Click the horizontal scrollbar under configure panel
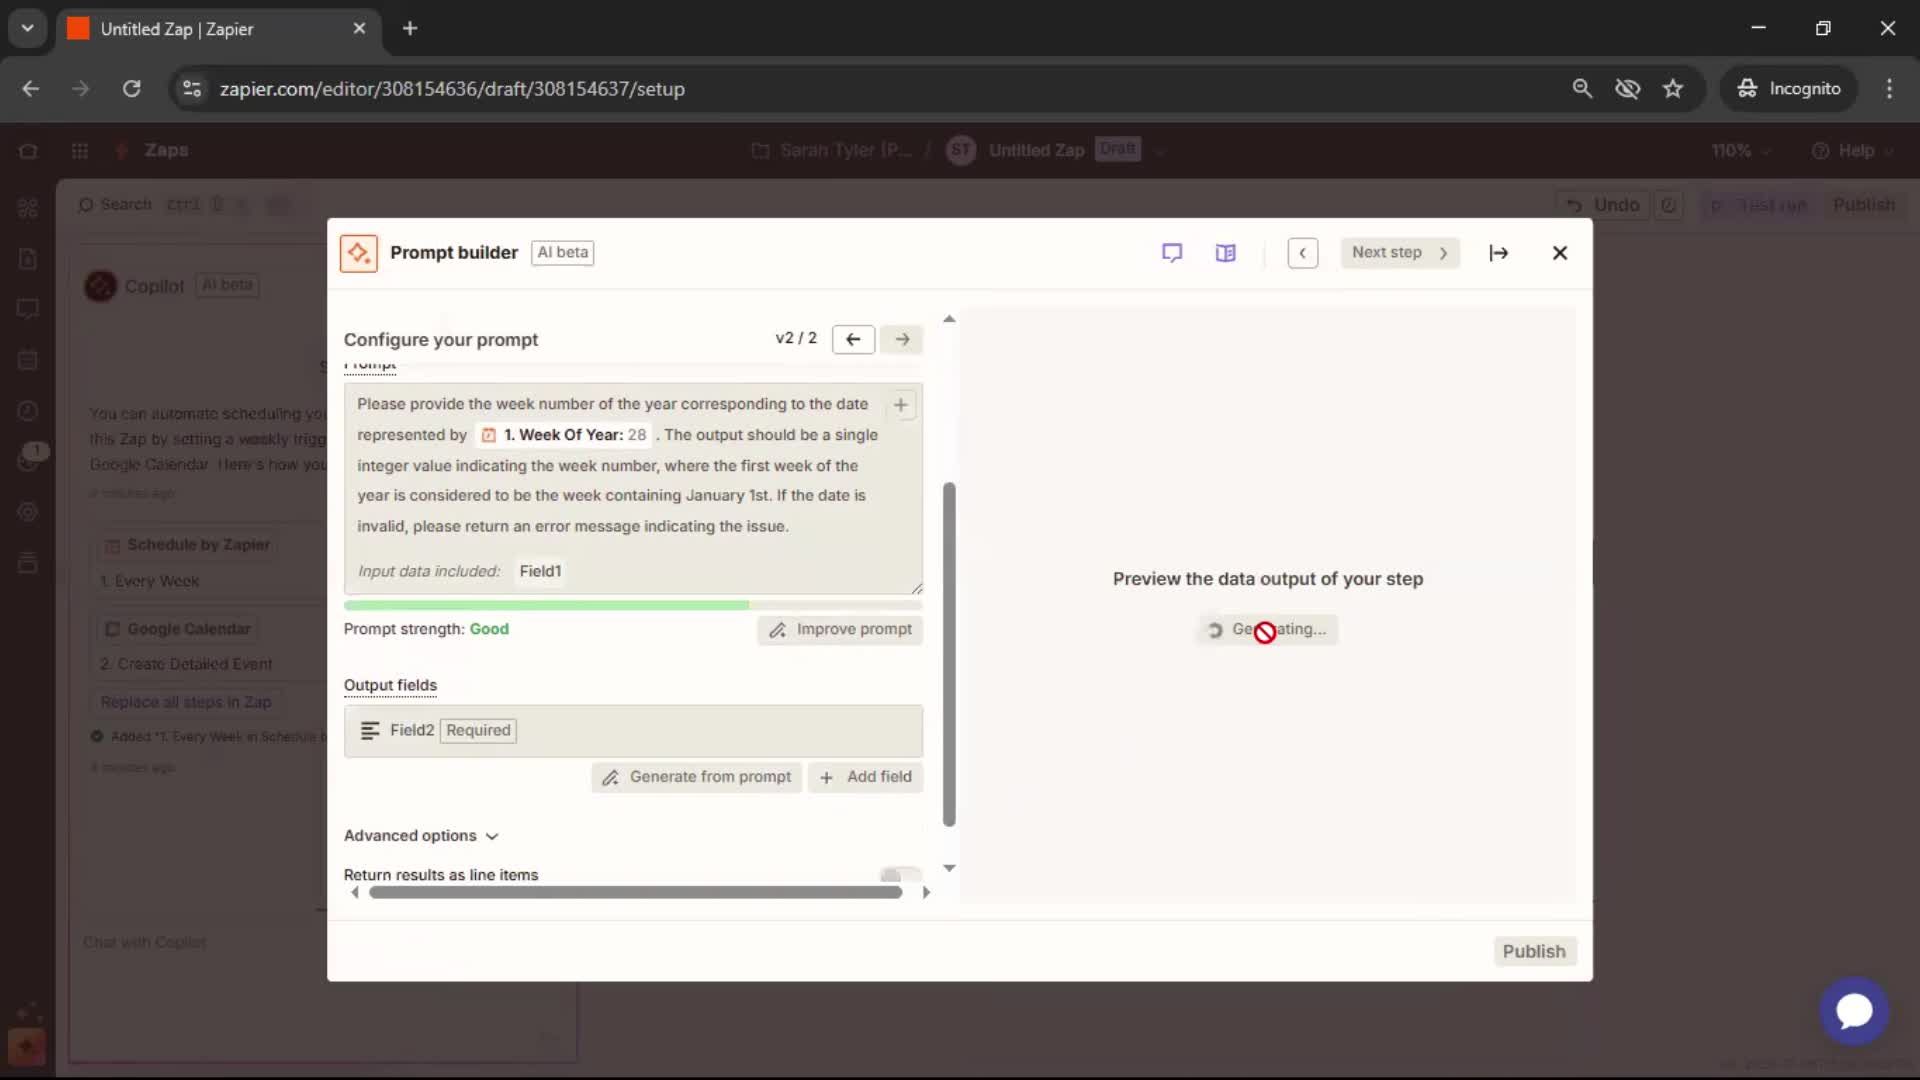This screenshot has width=1920, height=1080. point(636,892)
